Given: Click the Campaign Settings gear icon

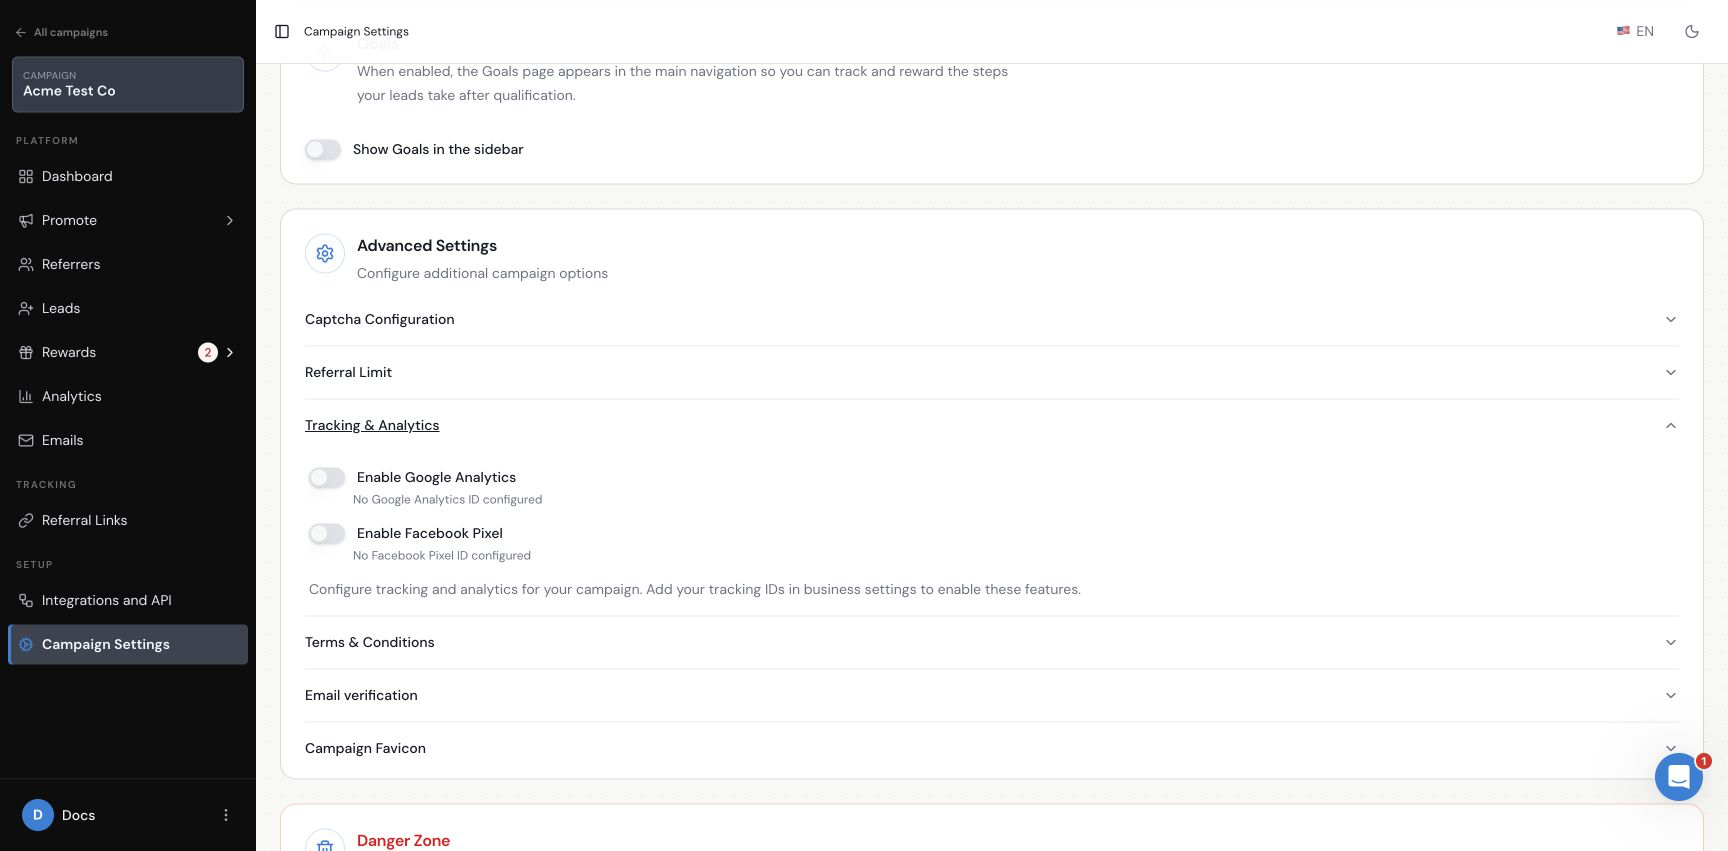Looking at the screenshot, I should (x=26, y=645).
